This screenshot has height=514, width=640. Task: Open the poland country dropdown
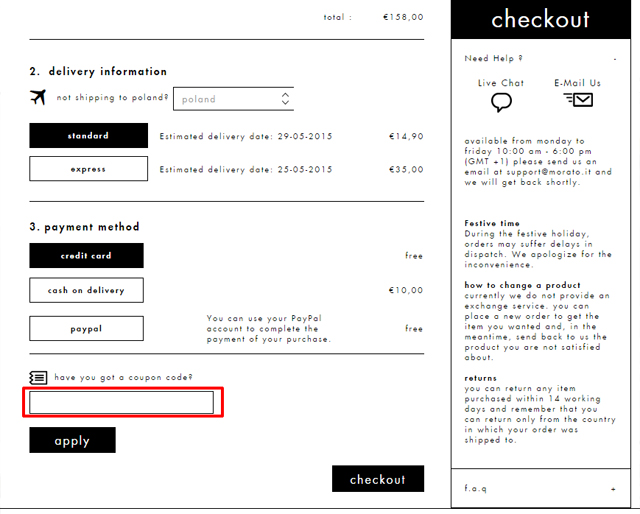[232, 99]
